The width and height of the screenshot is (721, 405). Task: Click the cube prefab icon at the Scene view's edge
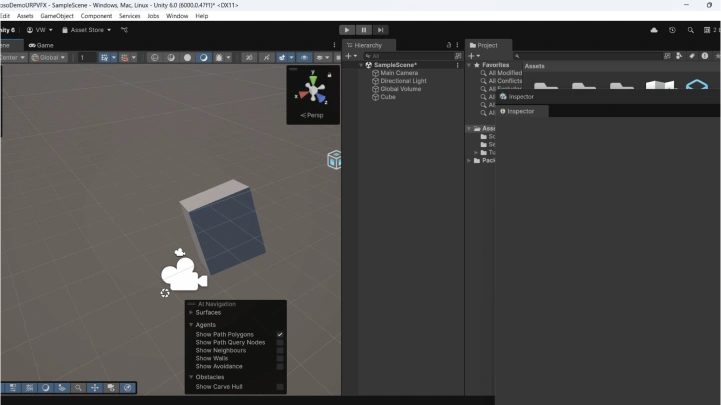click(334, 160)
